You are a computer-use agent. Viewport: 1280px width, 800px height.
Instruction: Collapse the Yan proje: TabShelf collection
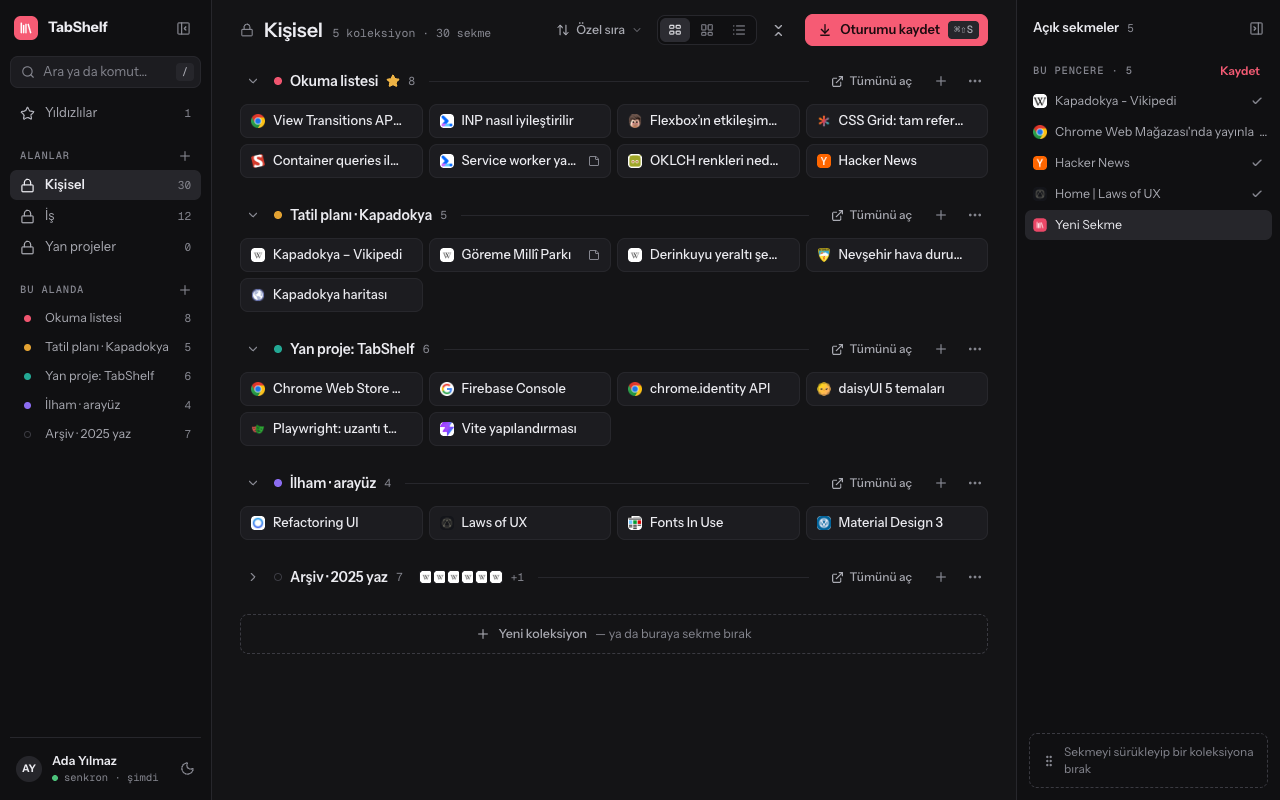[253, 349]
